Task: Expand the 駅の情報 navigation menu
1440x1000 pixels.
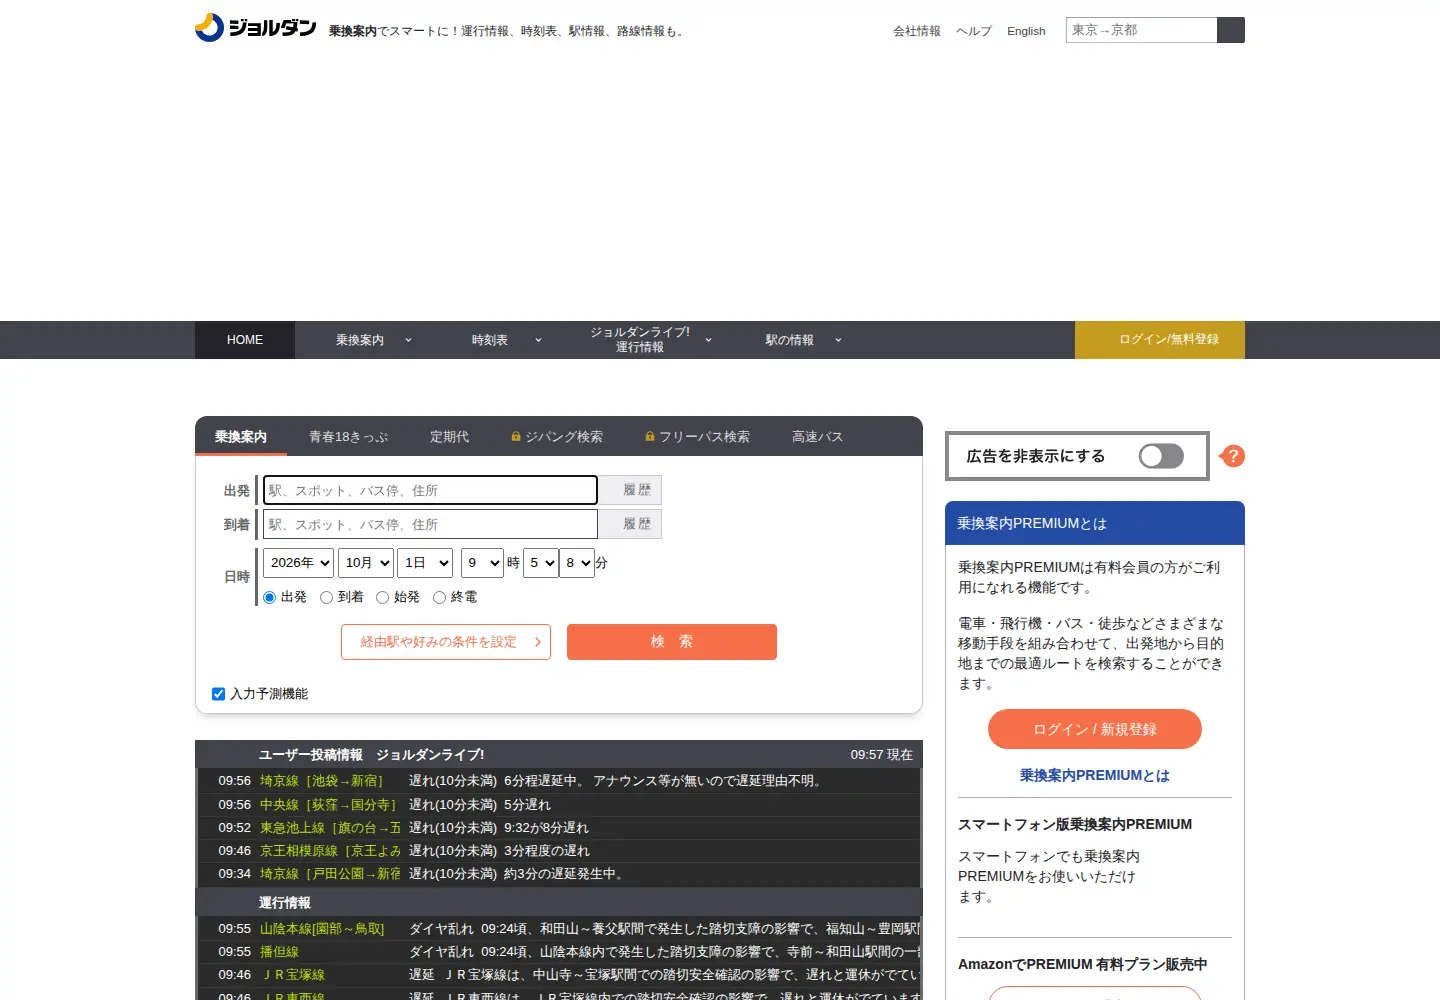Action: (805, 340)
